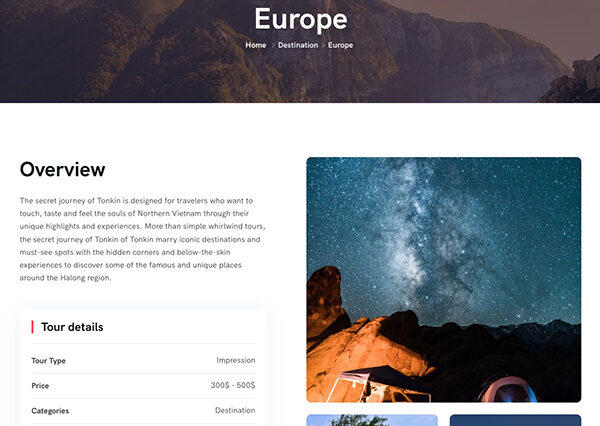Open the dark blue thumbnail at bottom right
The image size is (600, 426).
(x=515, y=420)
